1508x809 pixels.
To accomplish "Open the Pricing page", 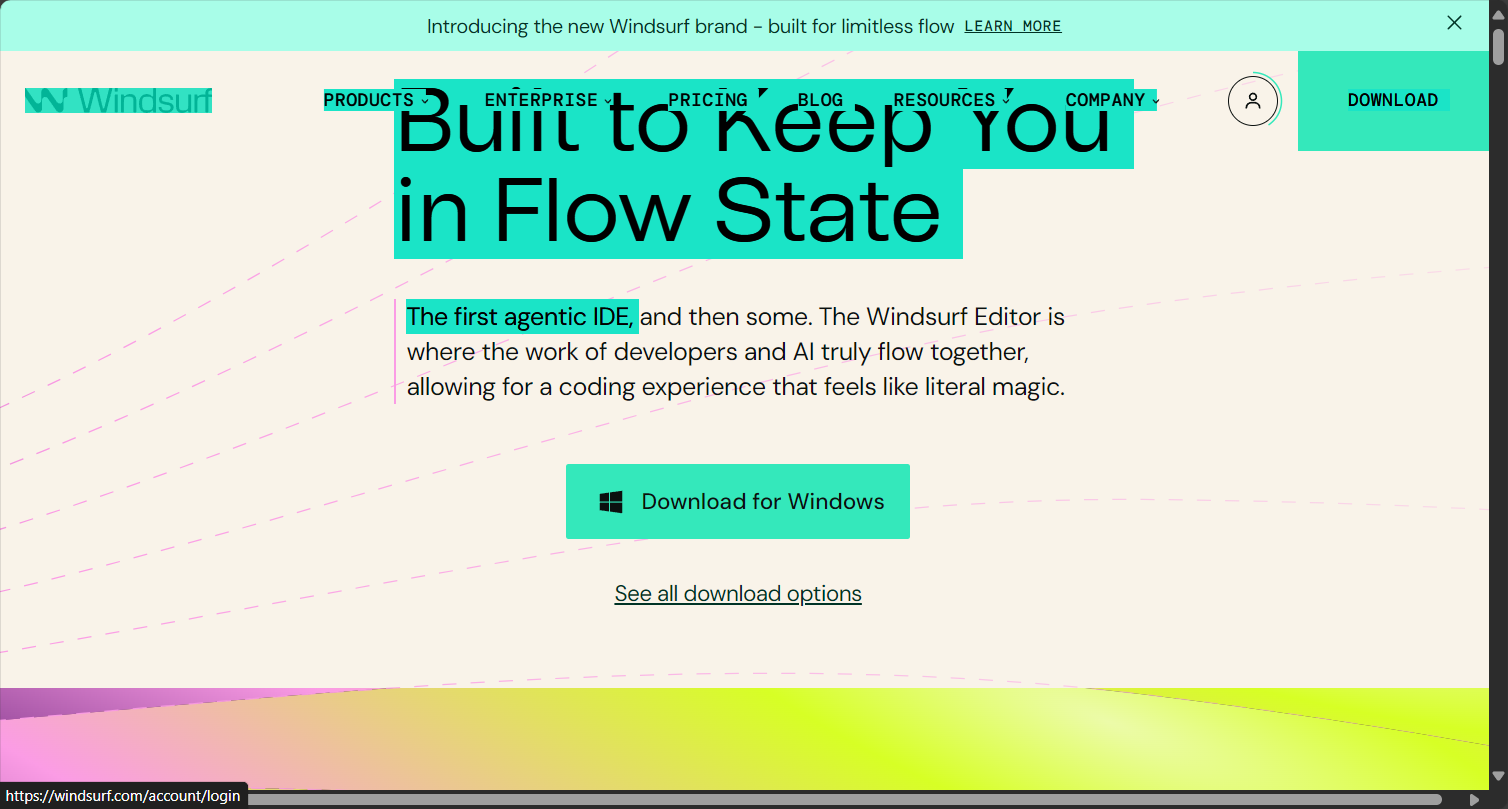I will (x=708, y=100).
